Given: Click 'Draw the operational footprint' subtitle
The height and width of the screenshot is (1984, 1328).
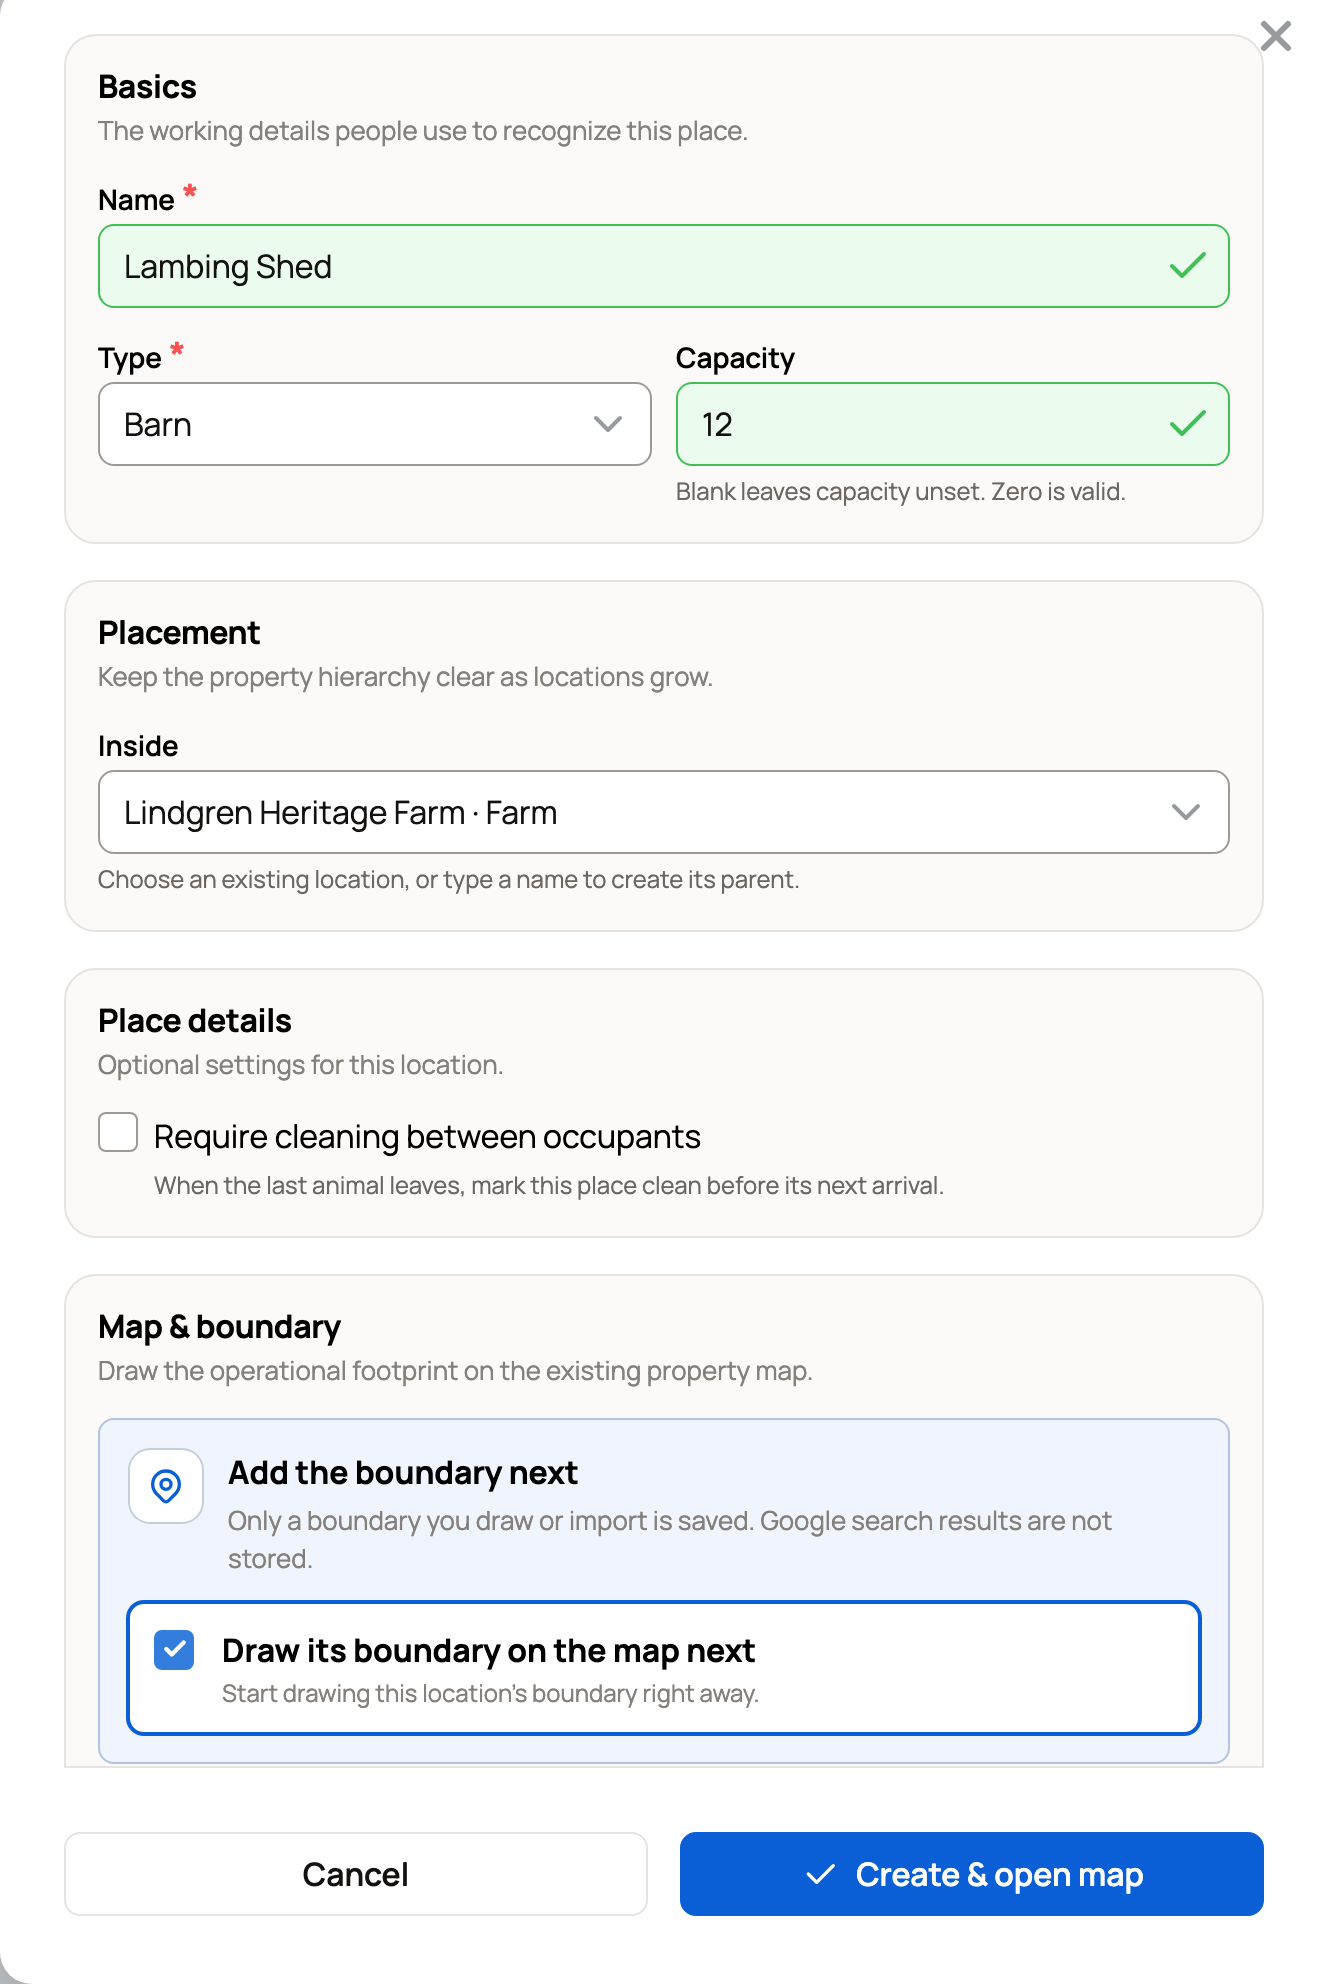Looking at the screenshot, I should (455, 1371).
